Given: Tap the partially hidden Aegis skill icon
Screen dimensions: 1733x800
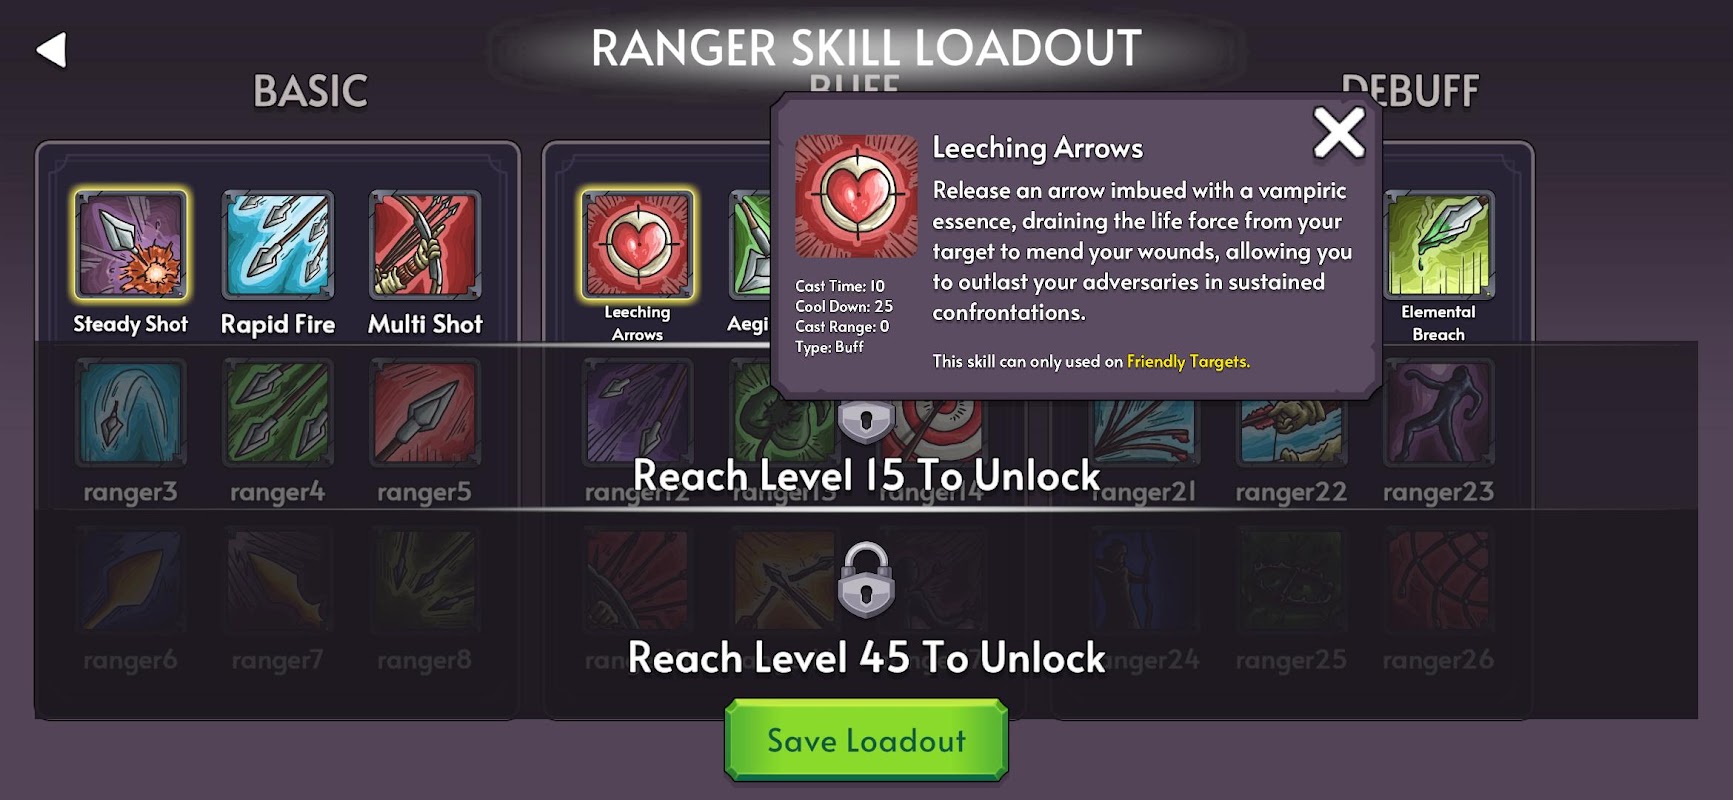Looking at the screenshot, I should point(750,245).
